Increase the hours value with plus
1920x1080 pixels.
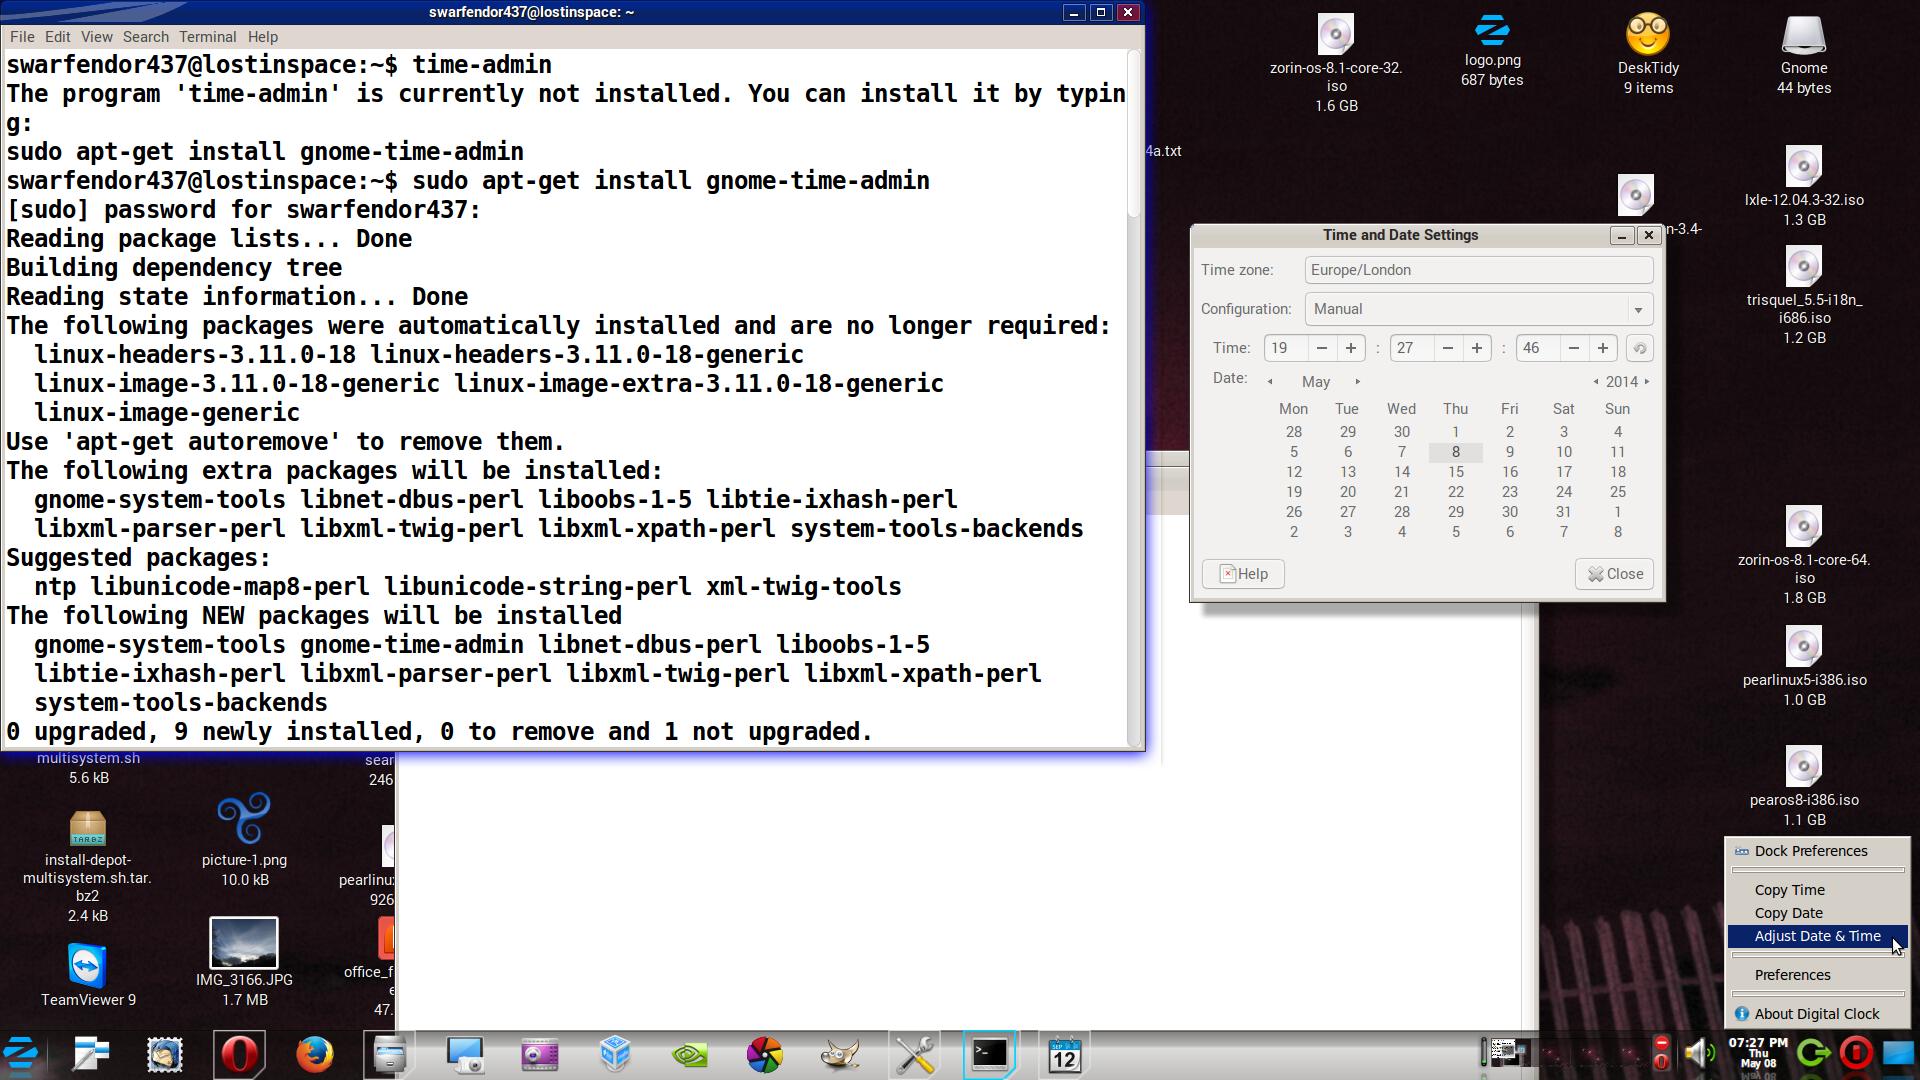click(1350, 348)
